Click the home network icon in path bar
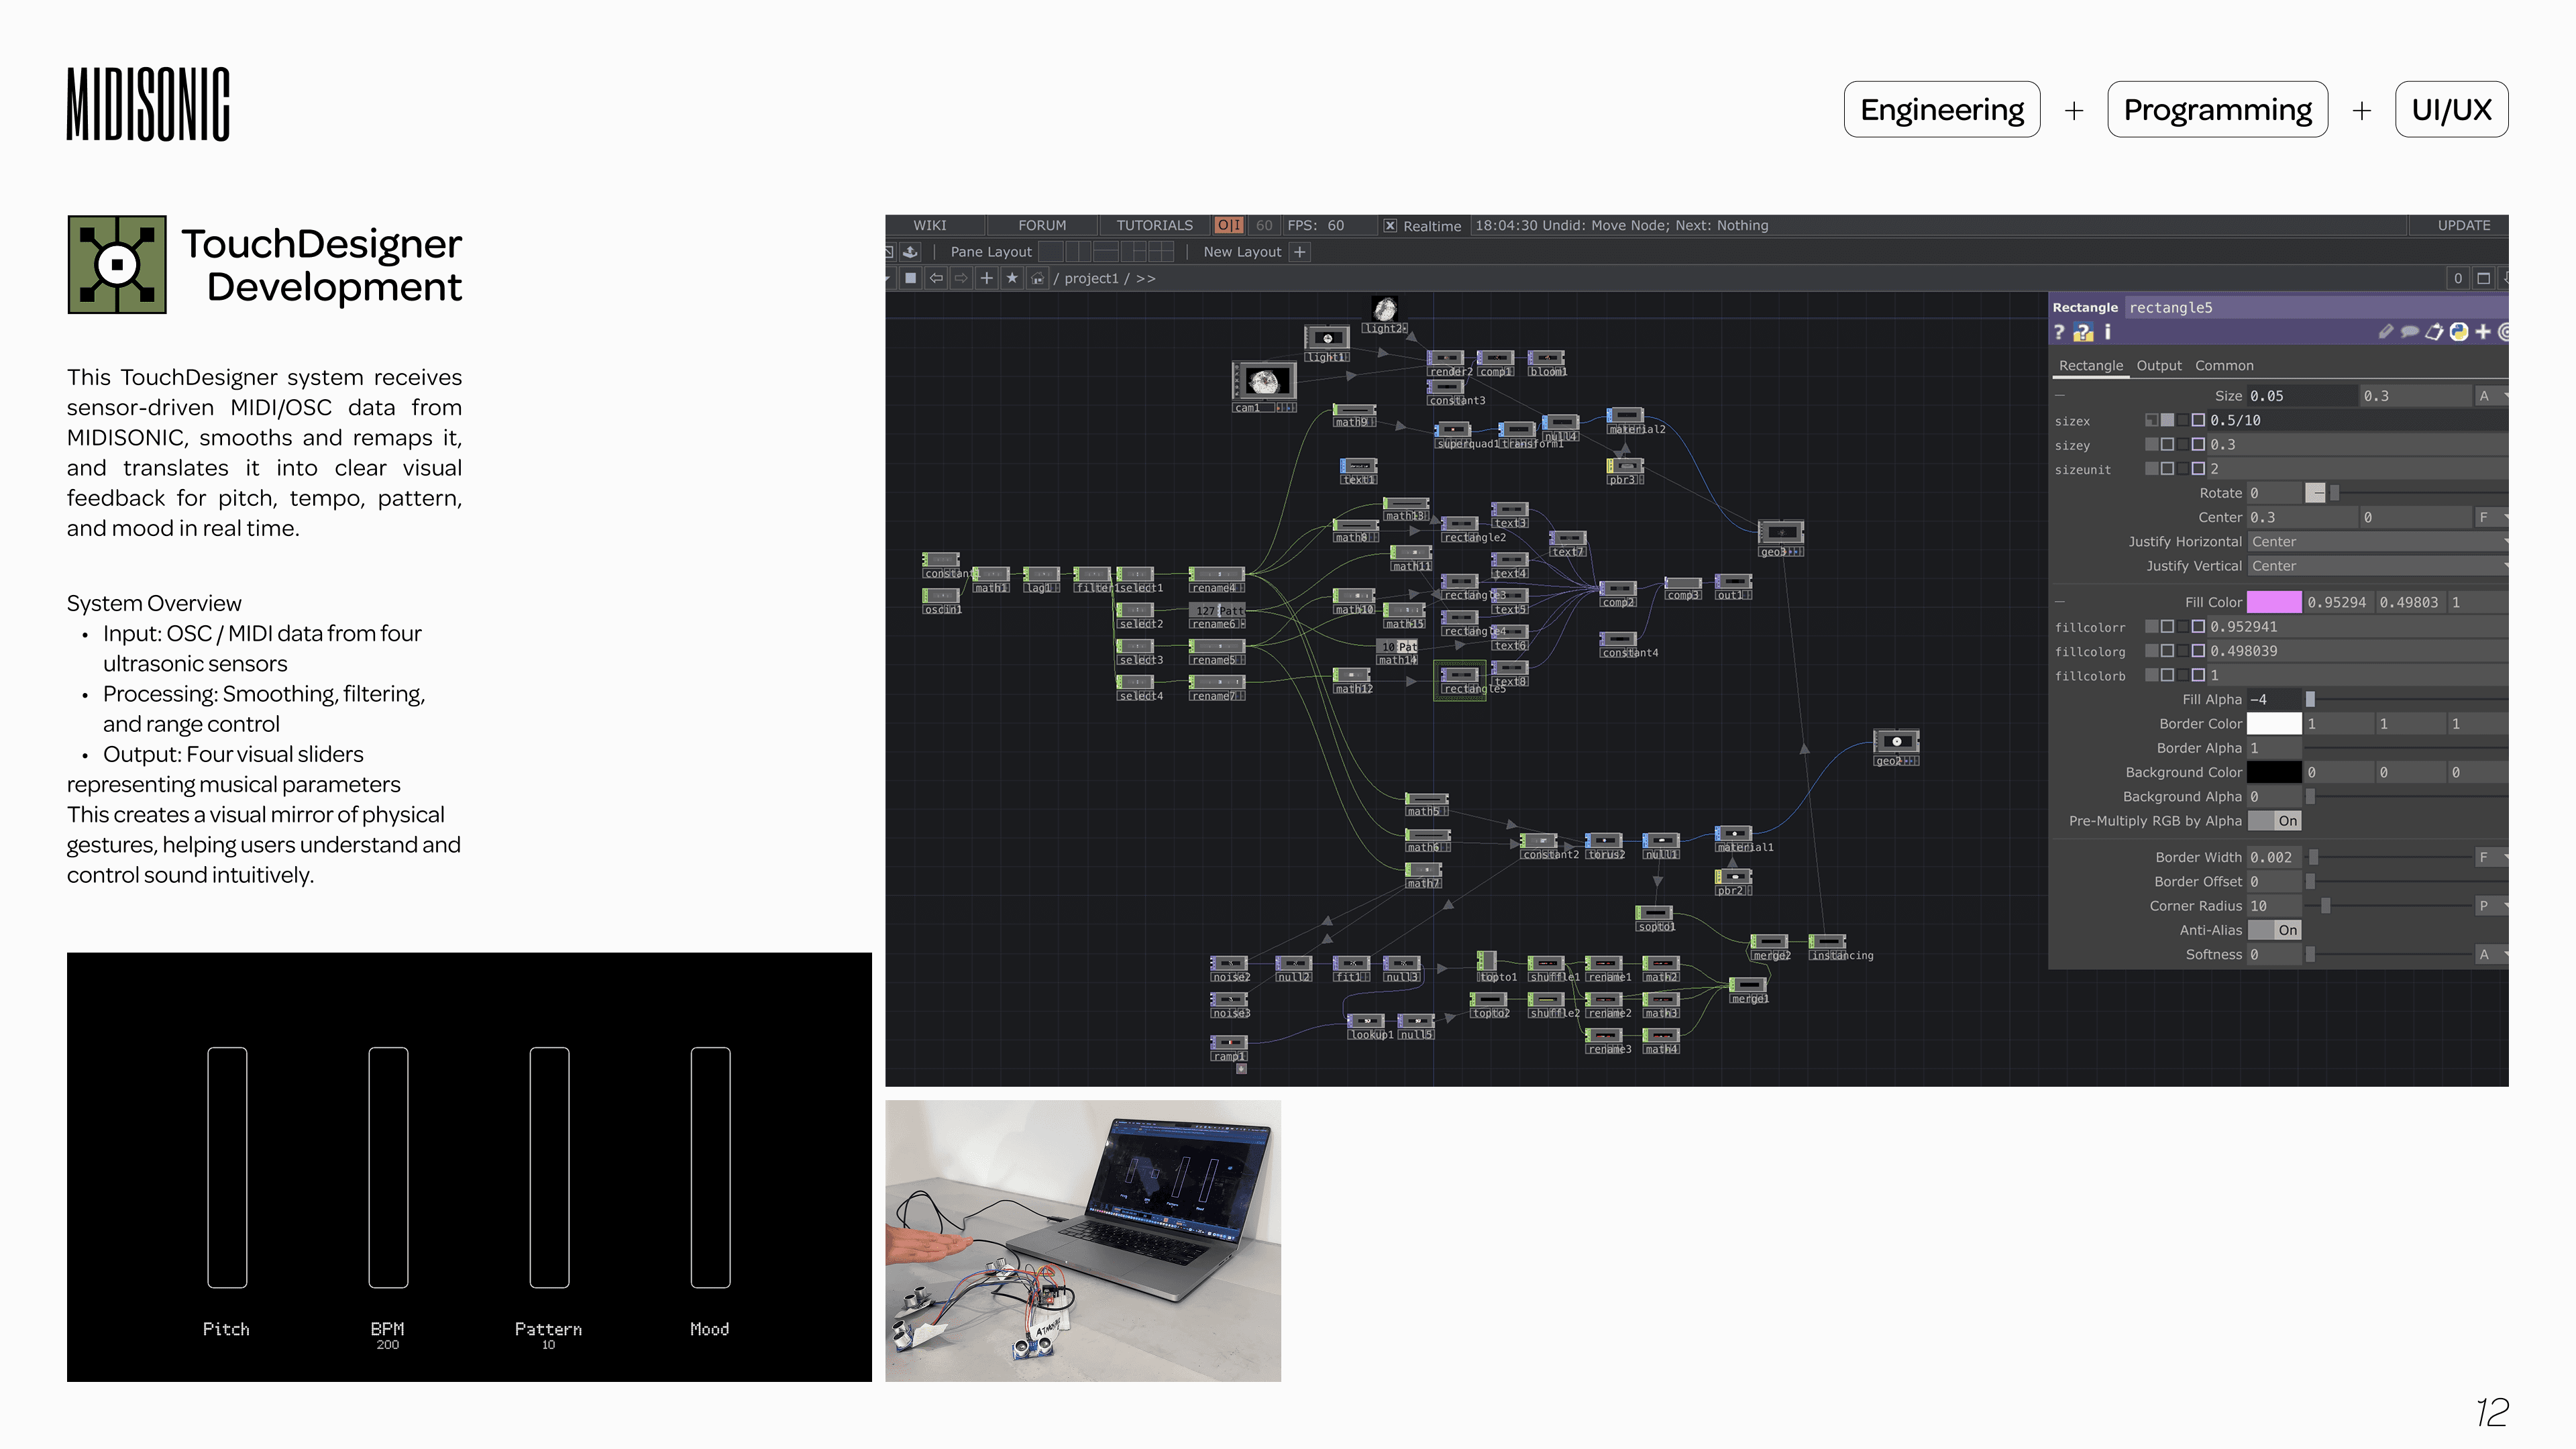Image resolution: width=2576 pixels, height=1449 pixels. 1037,278
